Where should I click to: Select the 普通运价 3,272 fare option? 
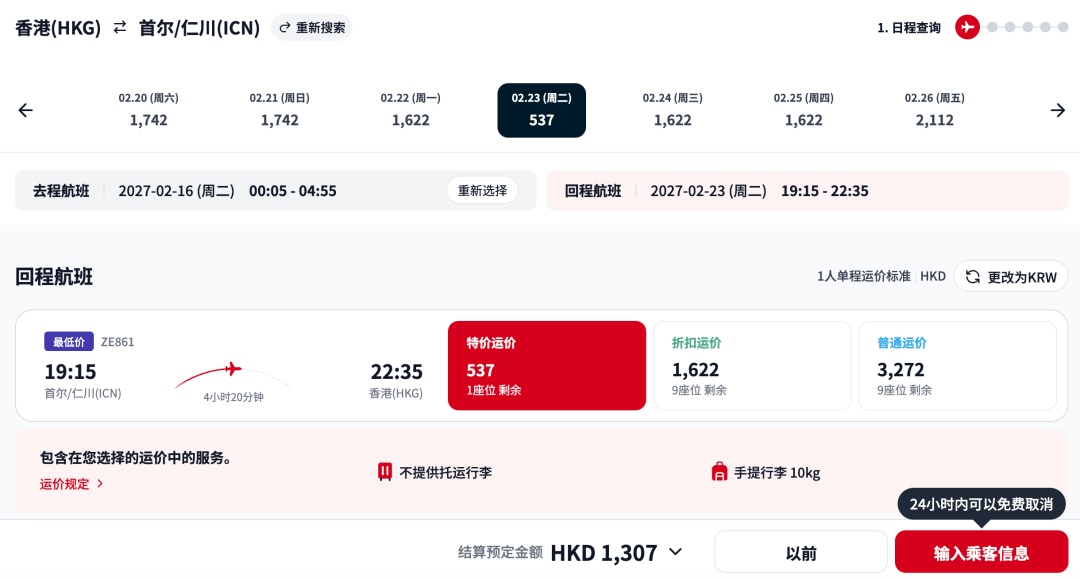point(957,366)
